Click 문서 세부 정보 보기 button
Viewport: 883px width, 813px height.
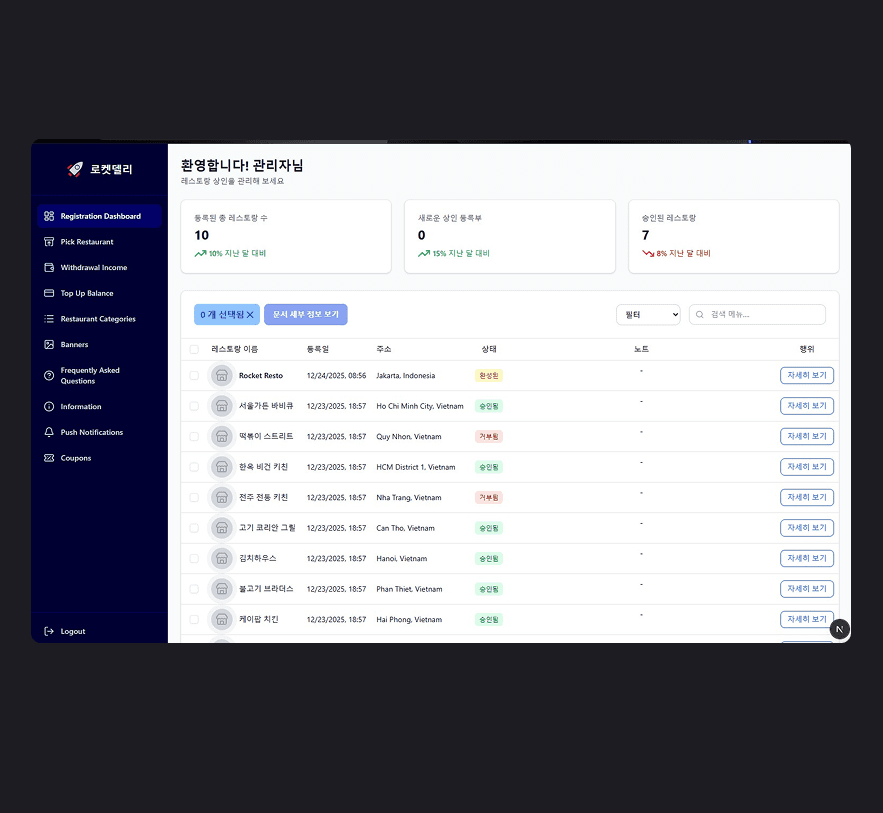[305, 314]
